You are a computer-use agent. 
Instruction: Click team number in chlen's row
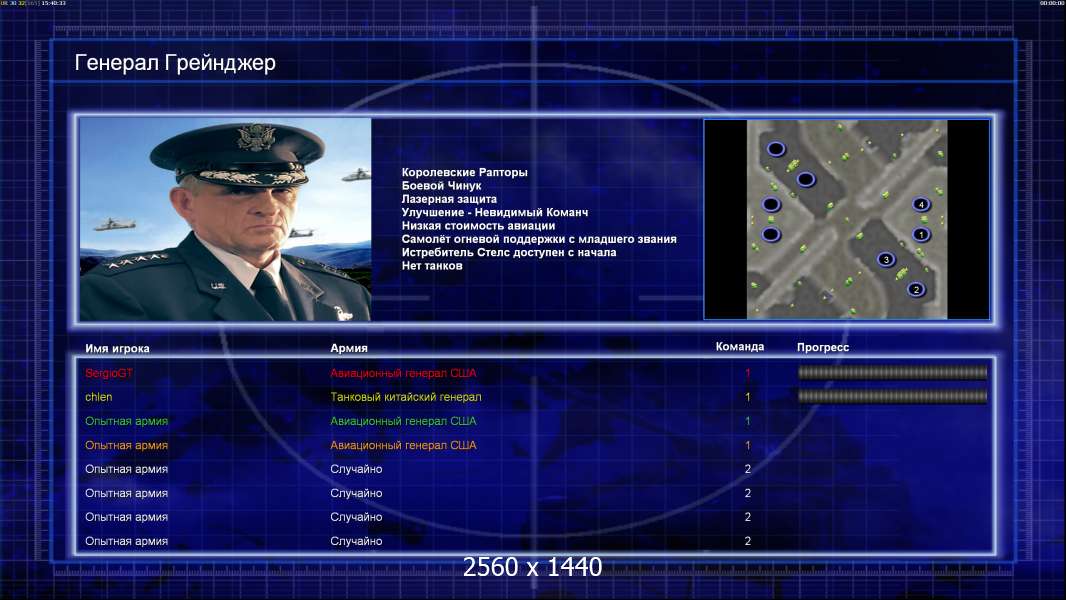pyautogui.click(x=748, y=397)
